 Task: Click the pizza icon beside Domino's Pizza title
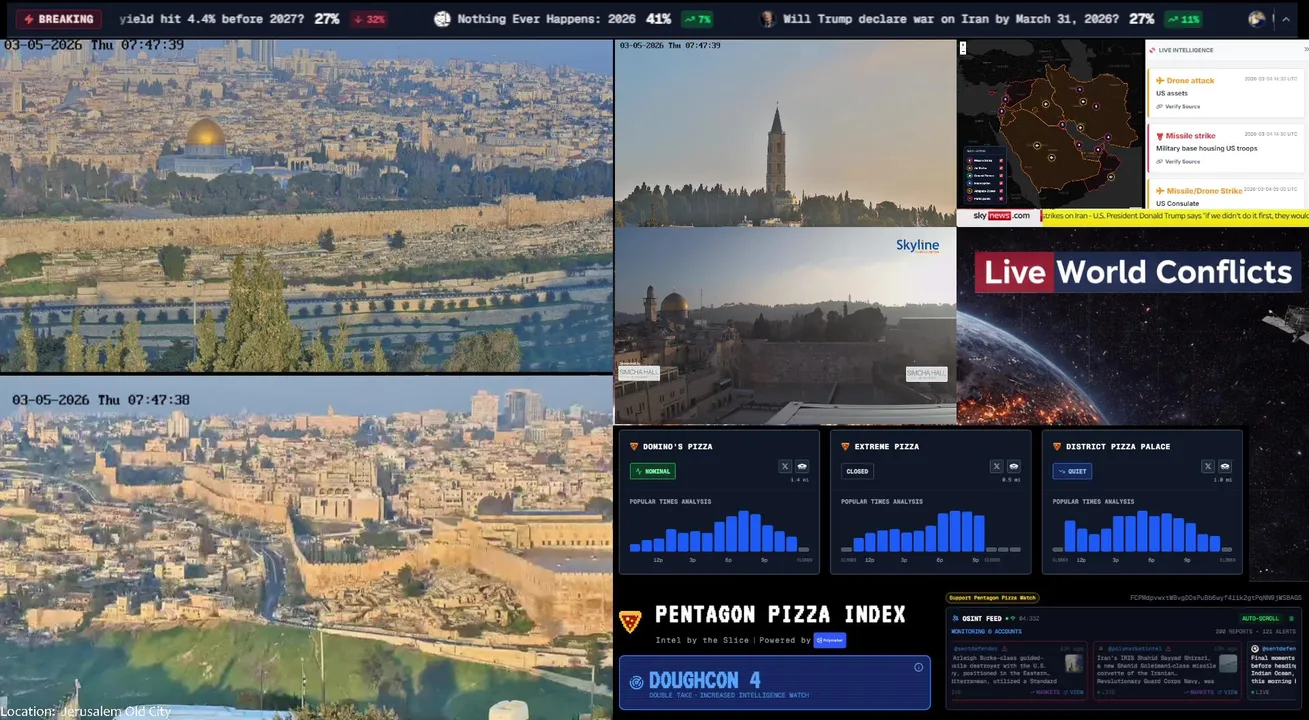[633, 446]
